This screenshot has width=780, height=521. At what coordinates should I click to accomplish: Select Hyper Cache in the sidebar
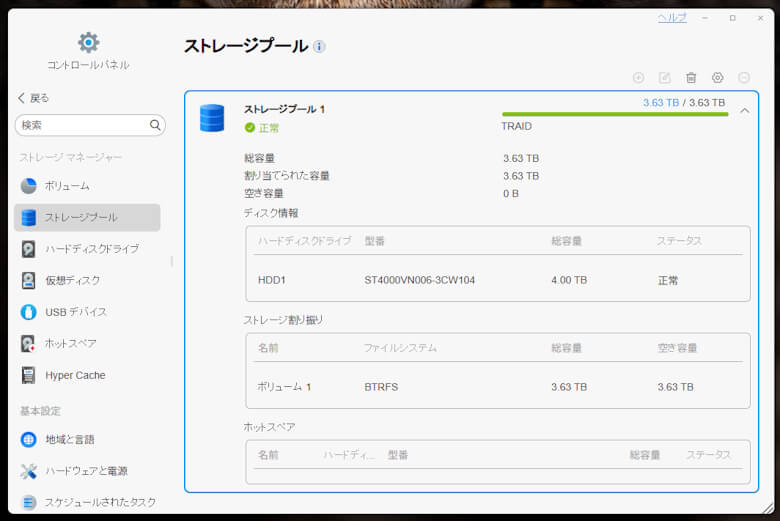pyautogui.click(x=74, y=376)
